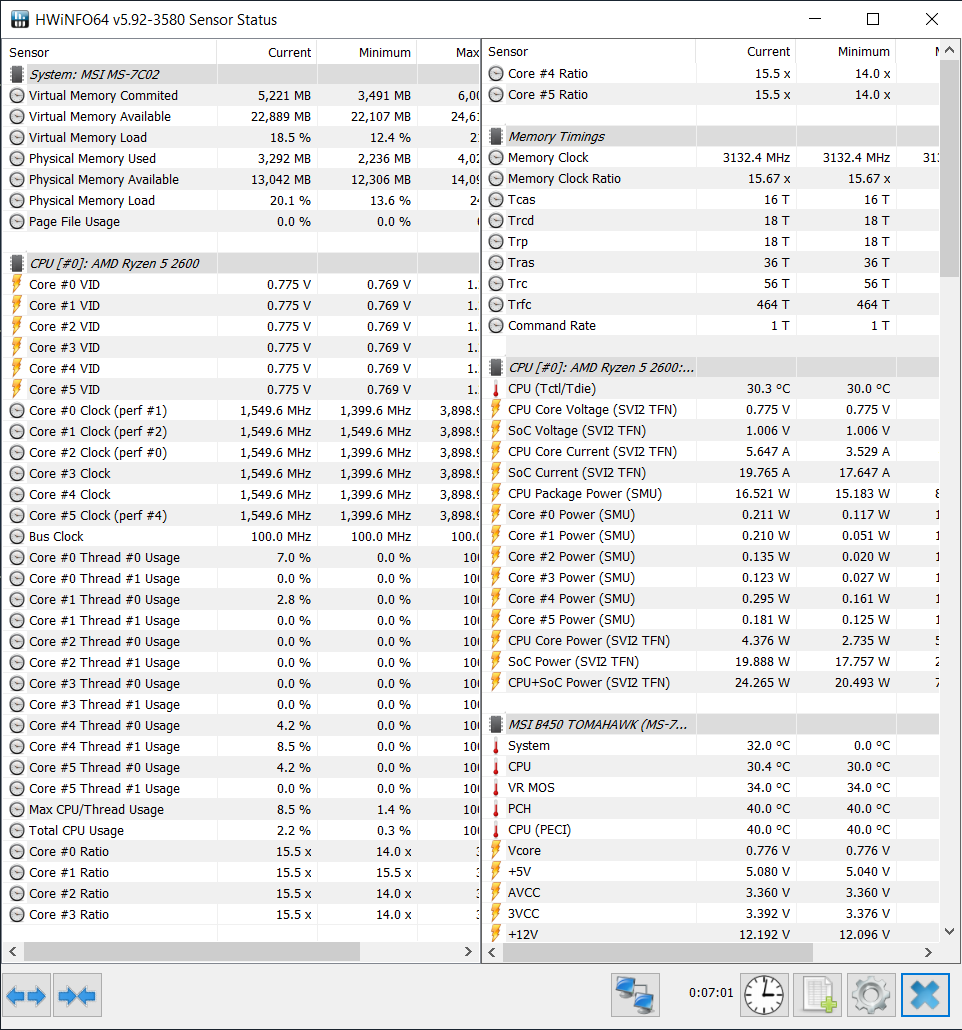
Task: Select the Core #2 VID row
Action: pos(240,326)
